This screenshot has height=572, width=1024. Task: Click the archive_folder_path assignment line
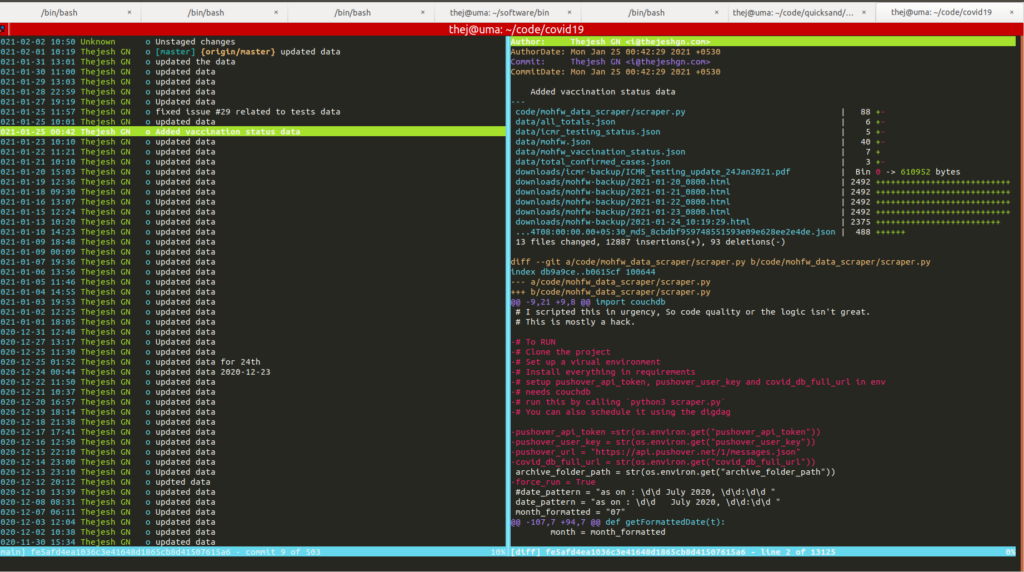(675, 472)
